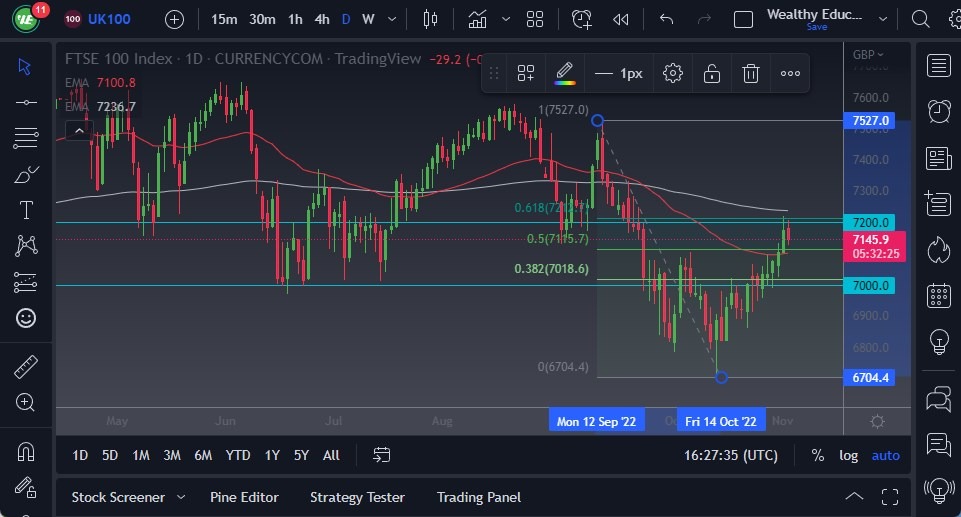Open the ideas lightbulb panel
The image size is (961, 517).
(x=938, y=341)
